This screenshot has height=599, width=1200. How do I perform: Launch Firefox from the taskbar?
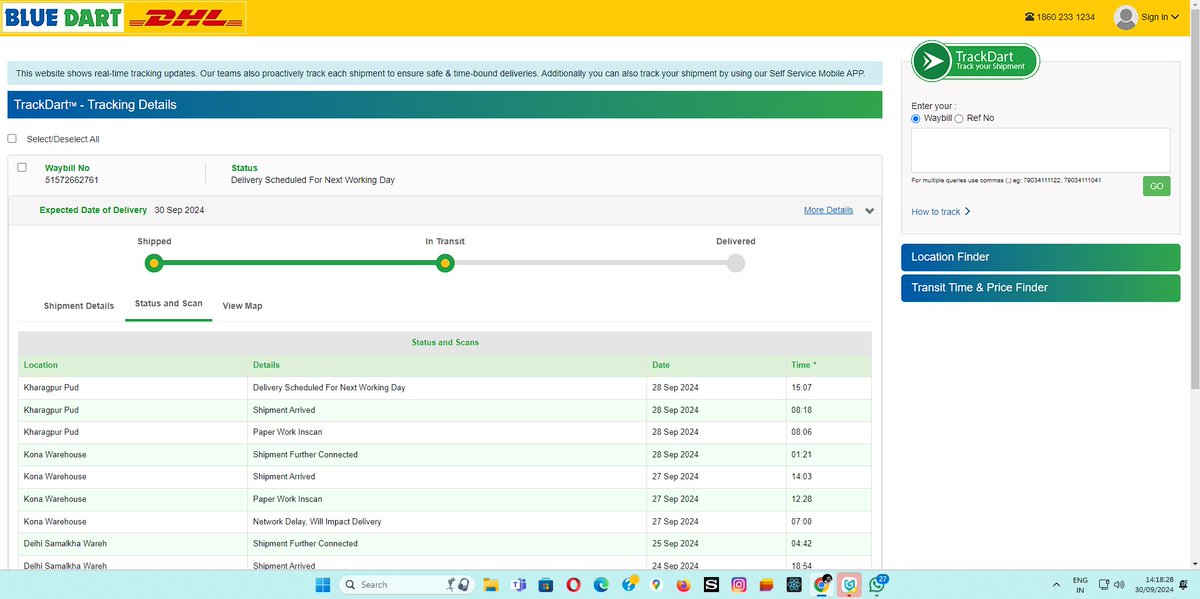pos(684,584)
